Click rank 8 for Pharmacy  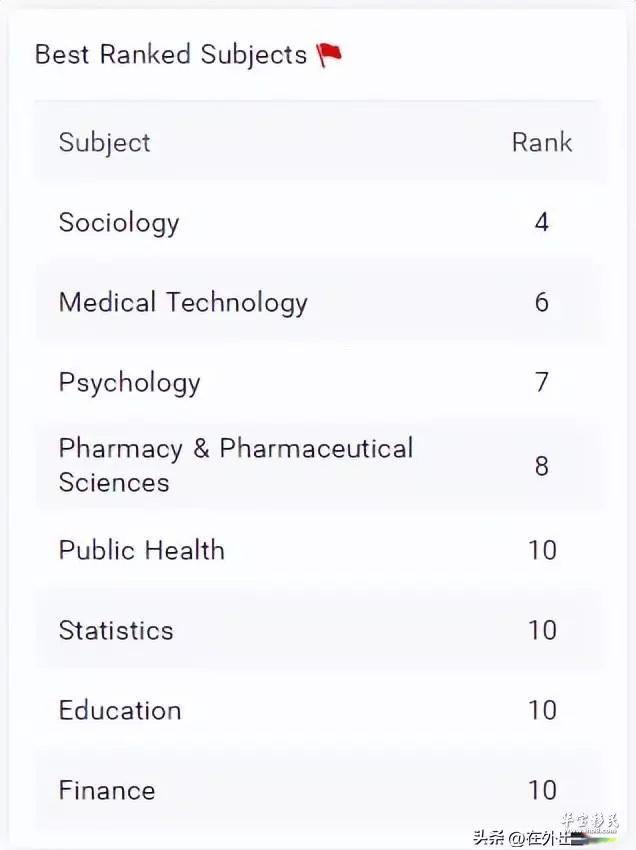point(542,466)
